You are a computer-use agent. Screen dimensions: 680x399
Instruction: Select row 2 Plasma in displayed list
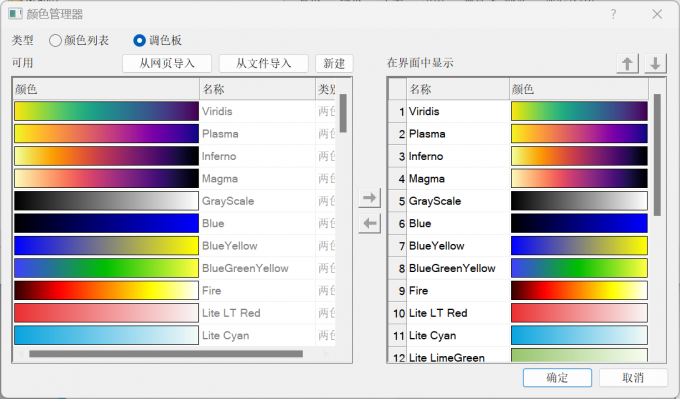click(518, 134)
